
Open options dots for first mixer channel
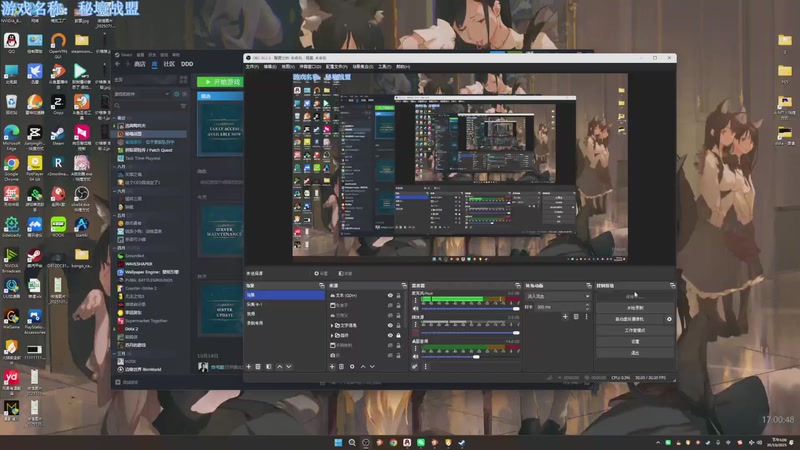(415, 300)
